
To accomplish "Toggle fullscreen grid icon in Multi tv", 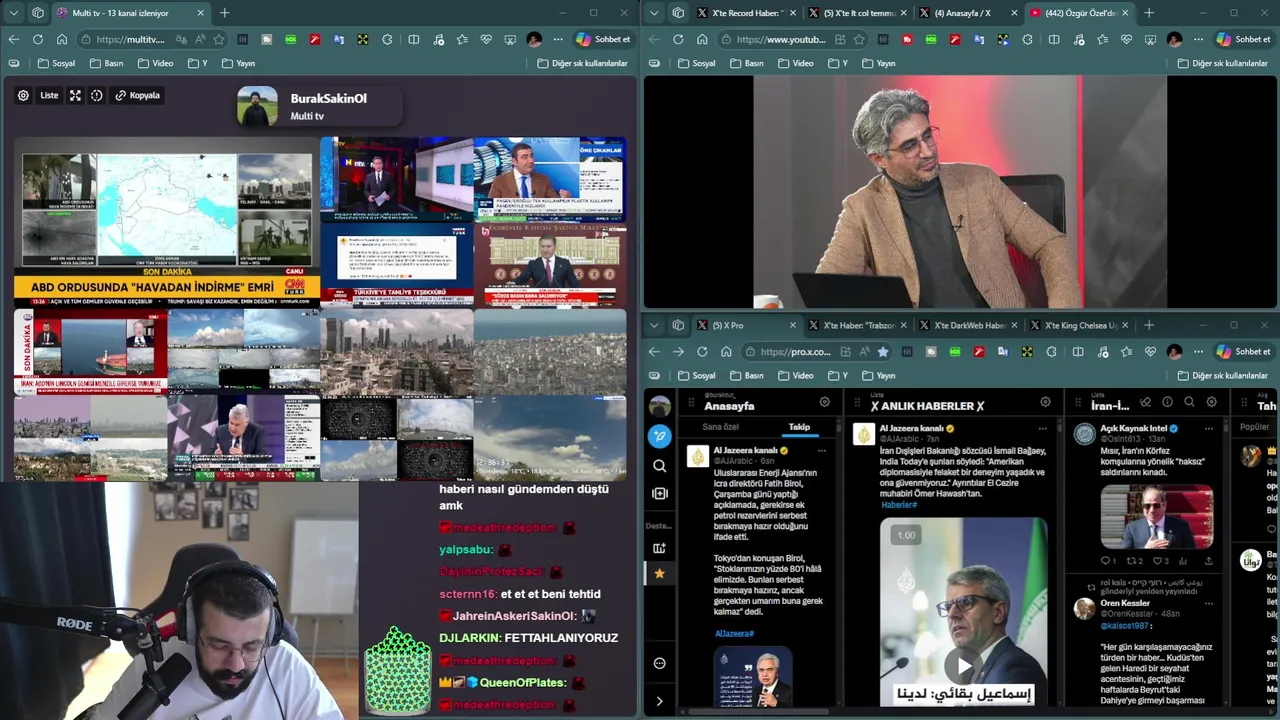I will tap(75, 95).
